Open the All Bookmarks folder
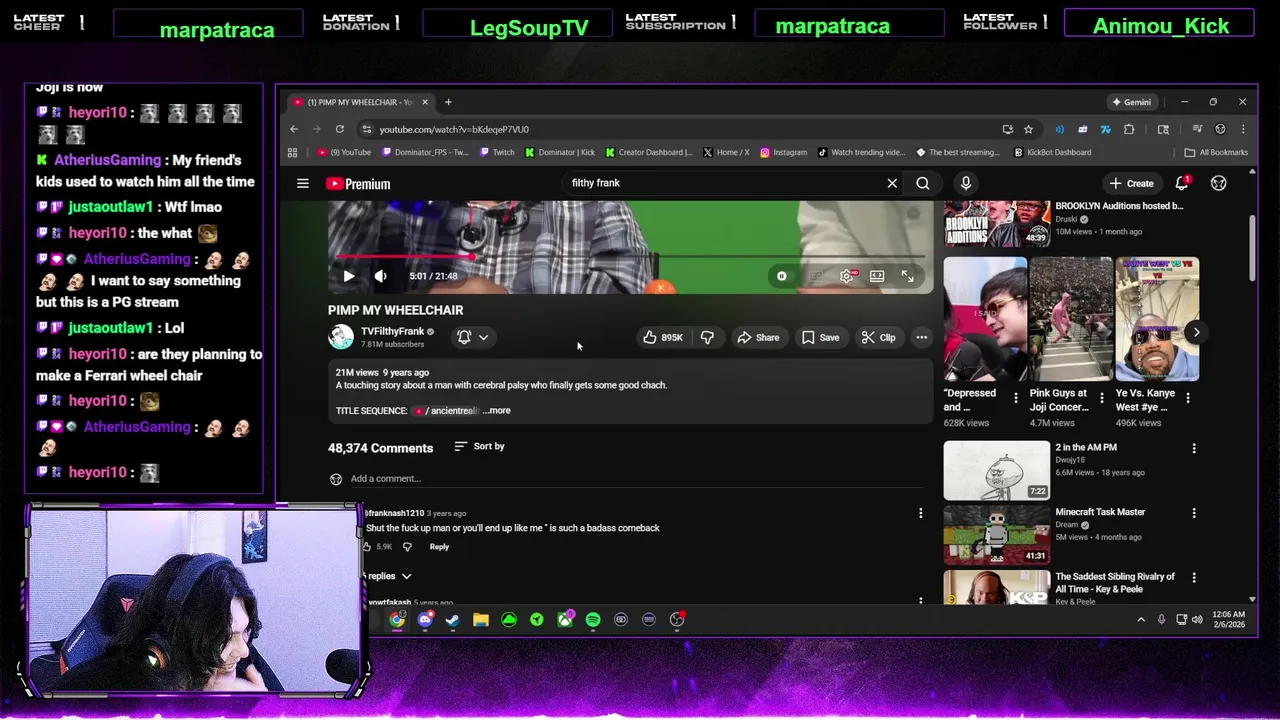The height and width of the screenshot is (720, 1280). (1216, 153)
